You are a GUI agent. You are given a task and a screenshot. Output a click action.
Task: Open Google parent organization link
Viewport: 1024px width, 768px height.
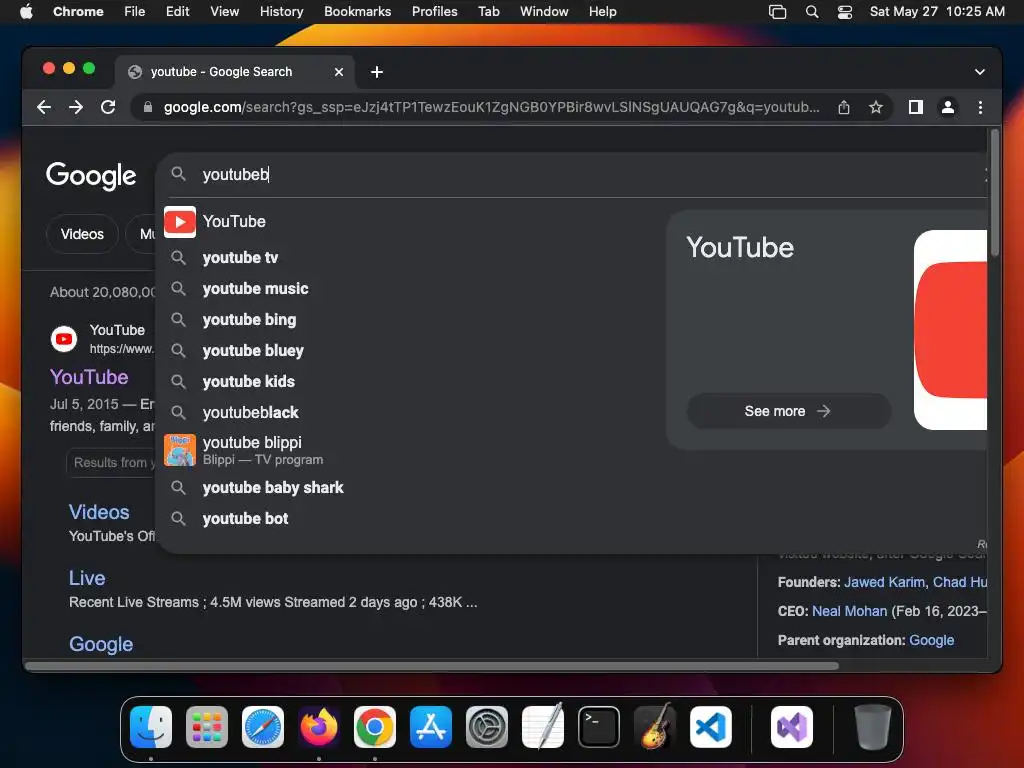[931, 640]
